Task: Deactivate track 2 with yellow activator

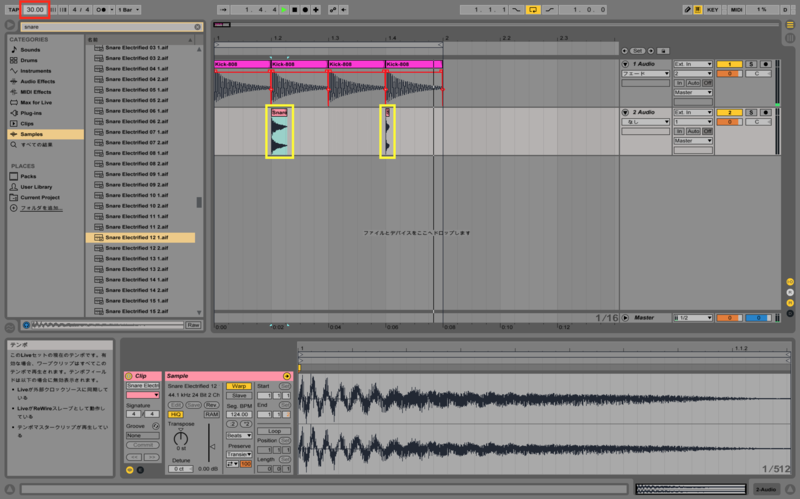Action: click(729, 112)
